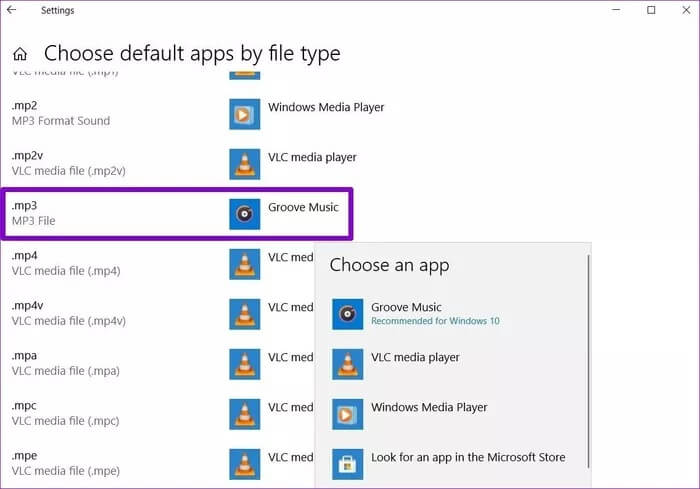Go back with the Settings back arrow
This screenshot has width=700, height=489.
[x=12, y=10]
